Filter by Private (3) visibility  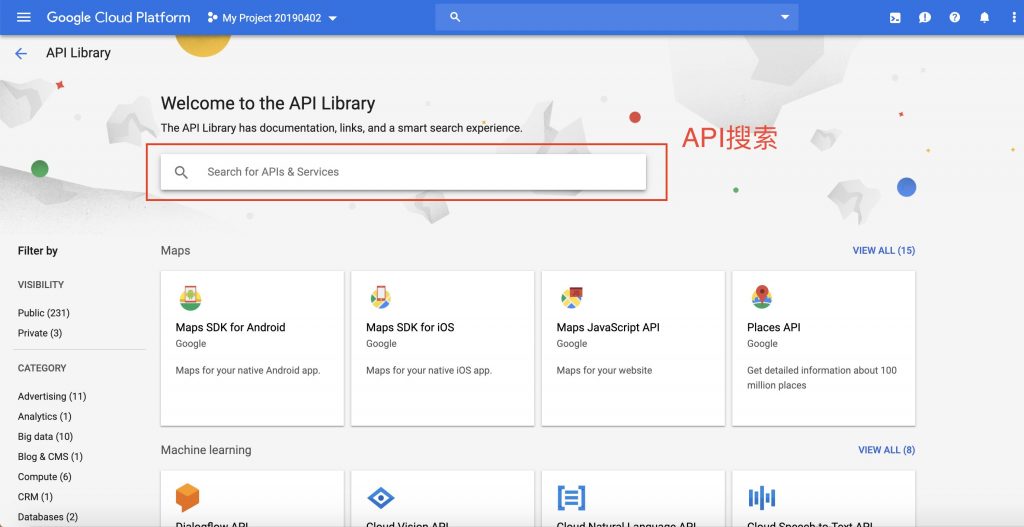click(x=40, y=333)
